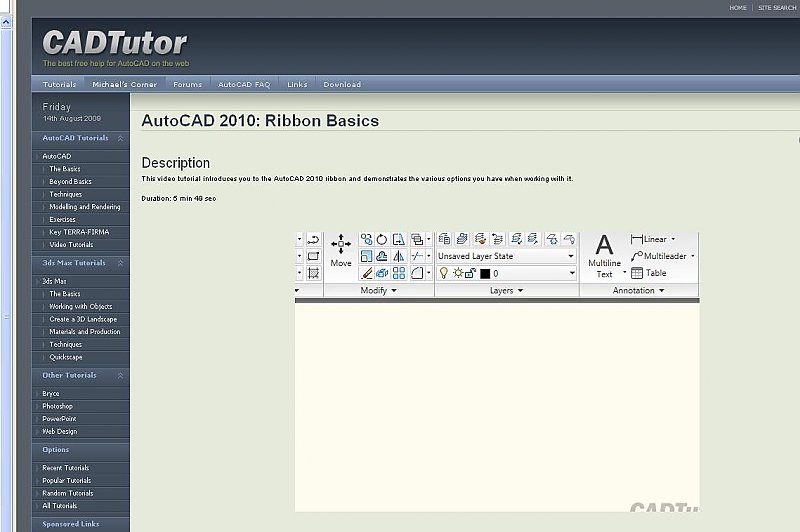Click the Layer Isolate icon
Image resolution: width=800 pixels, height=532 pixels.
516,239
